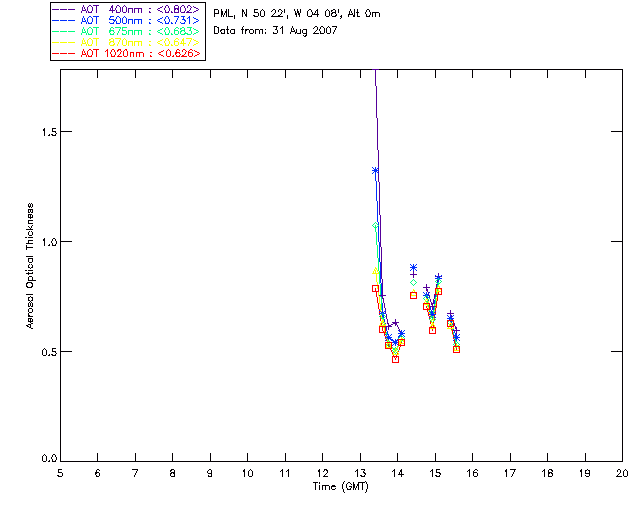Click the 16 x-axis tick label
The height and width of the screenshot is (512, 640).
tap(472, 473)
